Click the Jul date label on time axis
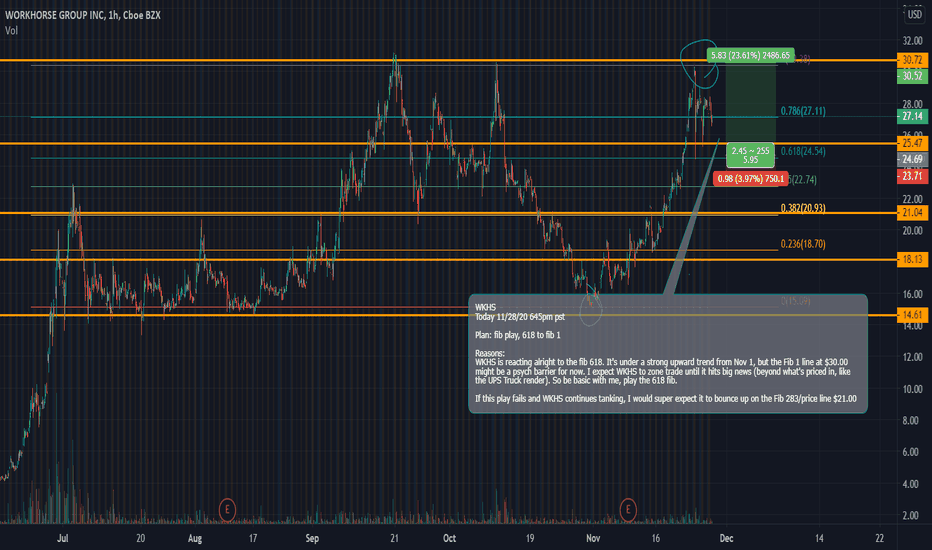This screenshot has height=550, width=932. tap(62, 538)
